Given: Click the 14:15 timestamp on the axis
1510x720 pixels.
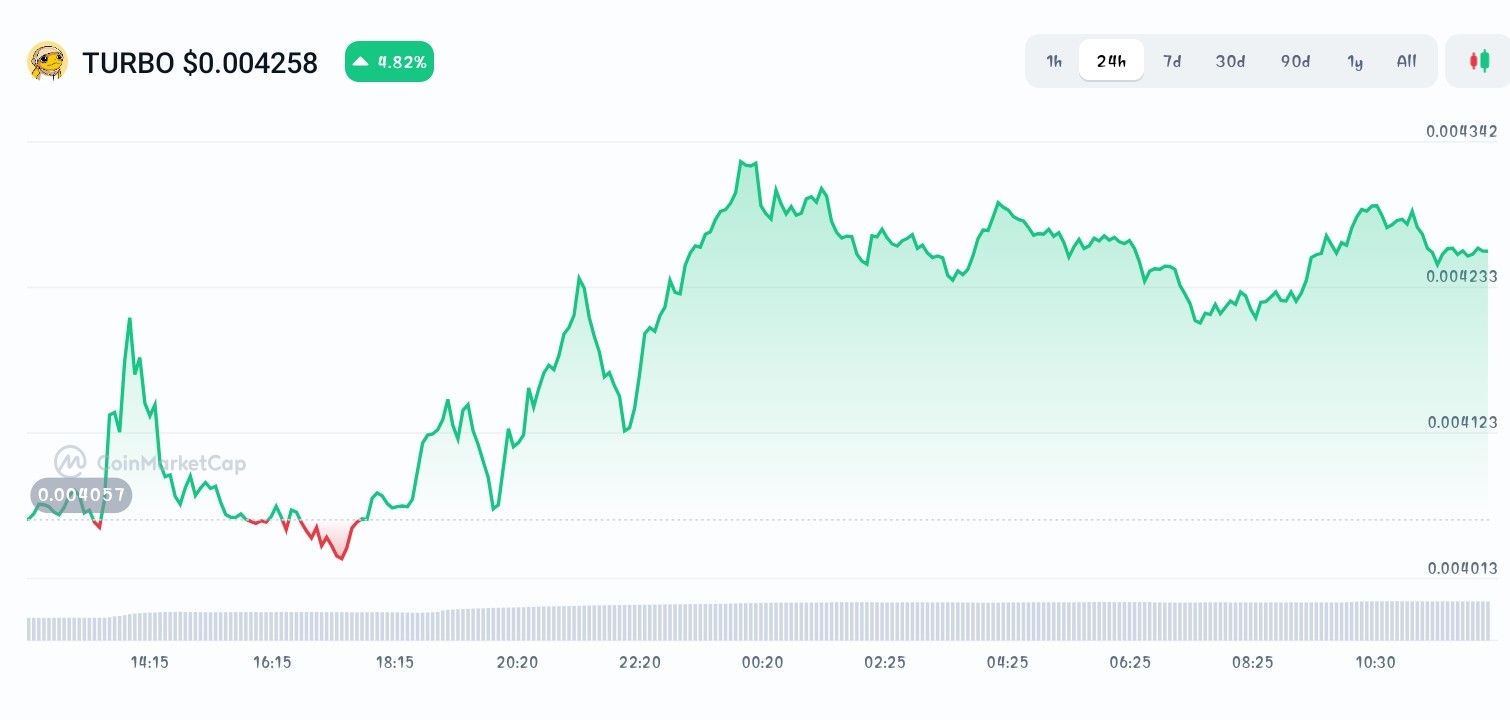Looking at the screenshot, I should [x=149, y=662].
